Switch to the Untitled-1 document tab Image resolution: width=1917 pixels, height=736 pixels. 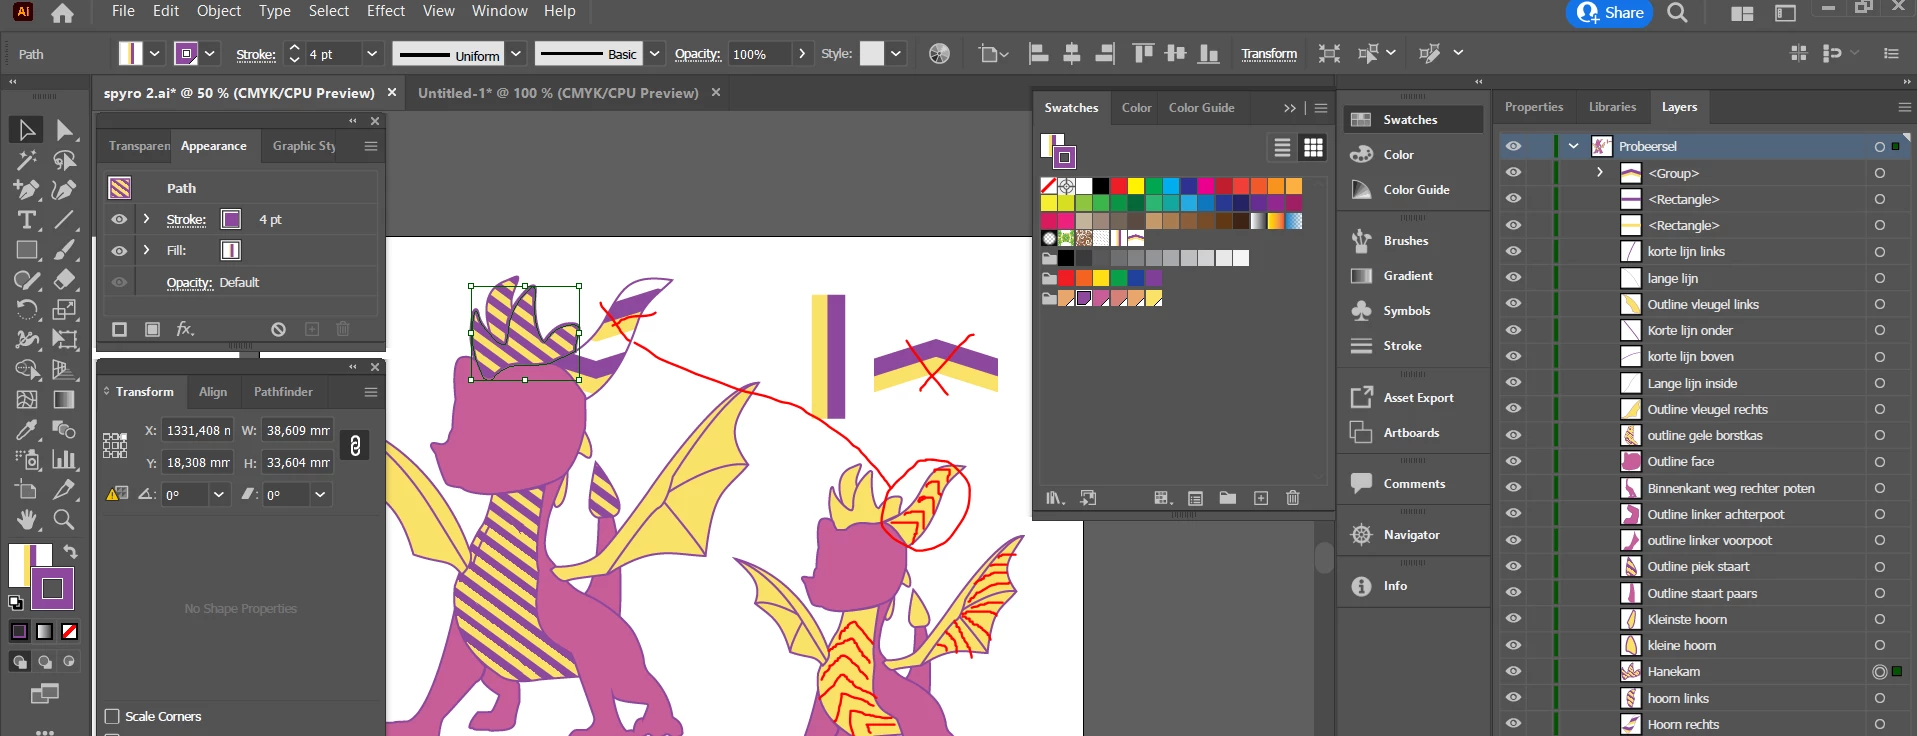pos(558,93)
